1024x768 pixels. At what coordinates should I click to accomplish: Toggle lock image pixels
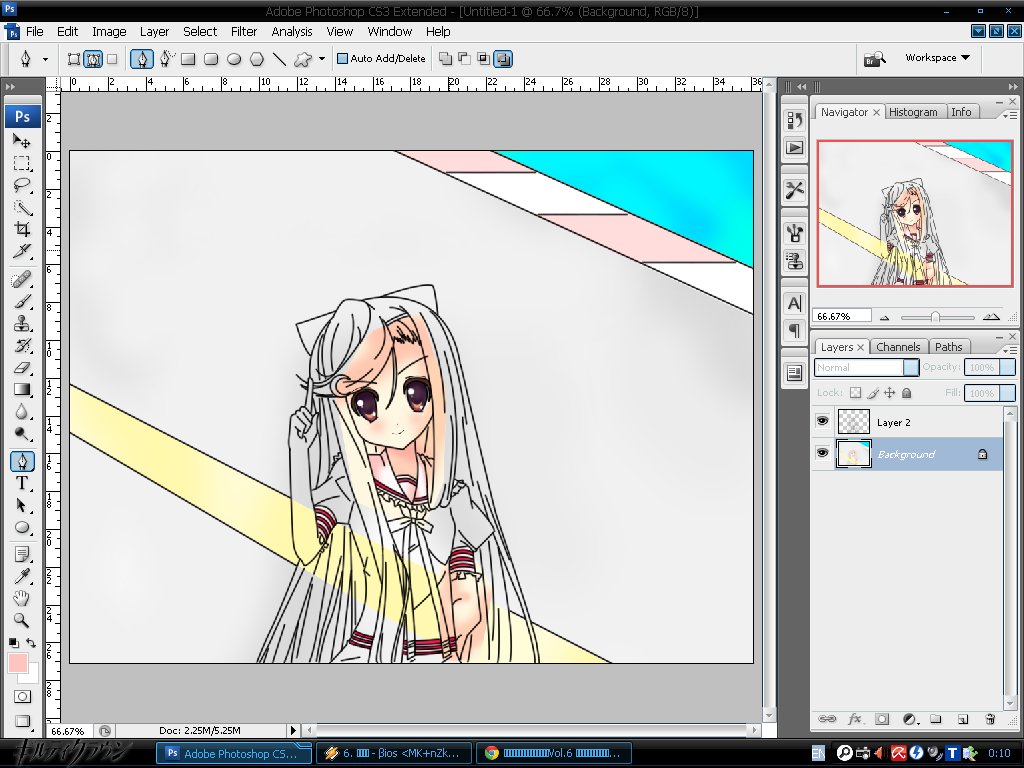tap(873, 392)
